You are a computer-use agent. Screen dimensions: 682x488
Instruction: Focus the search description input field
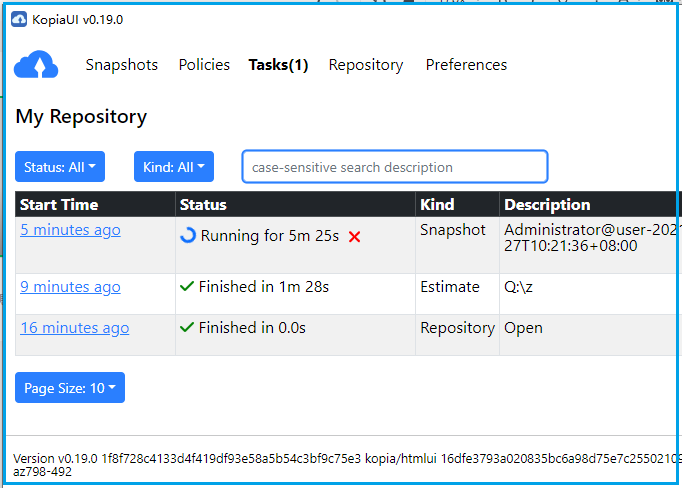click(395, 167)
